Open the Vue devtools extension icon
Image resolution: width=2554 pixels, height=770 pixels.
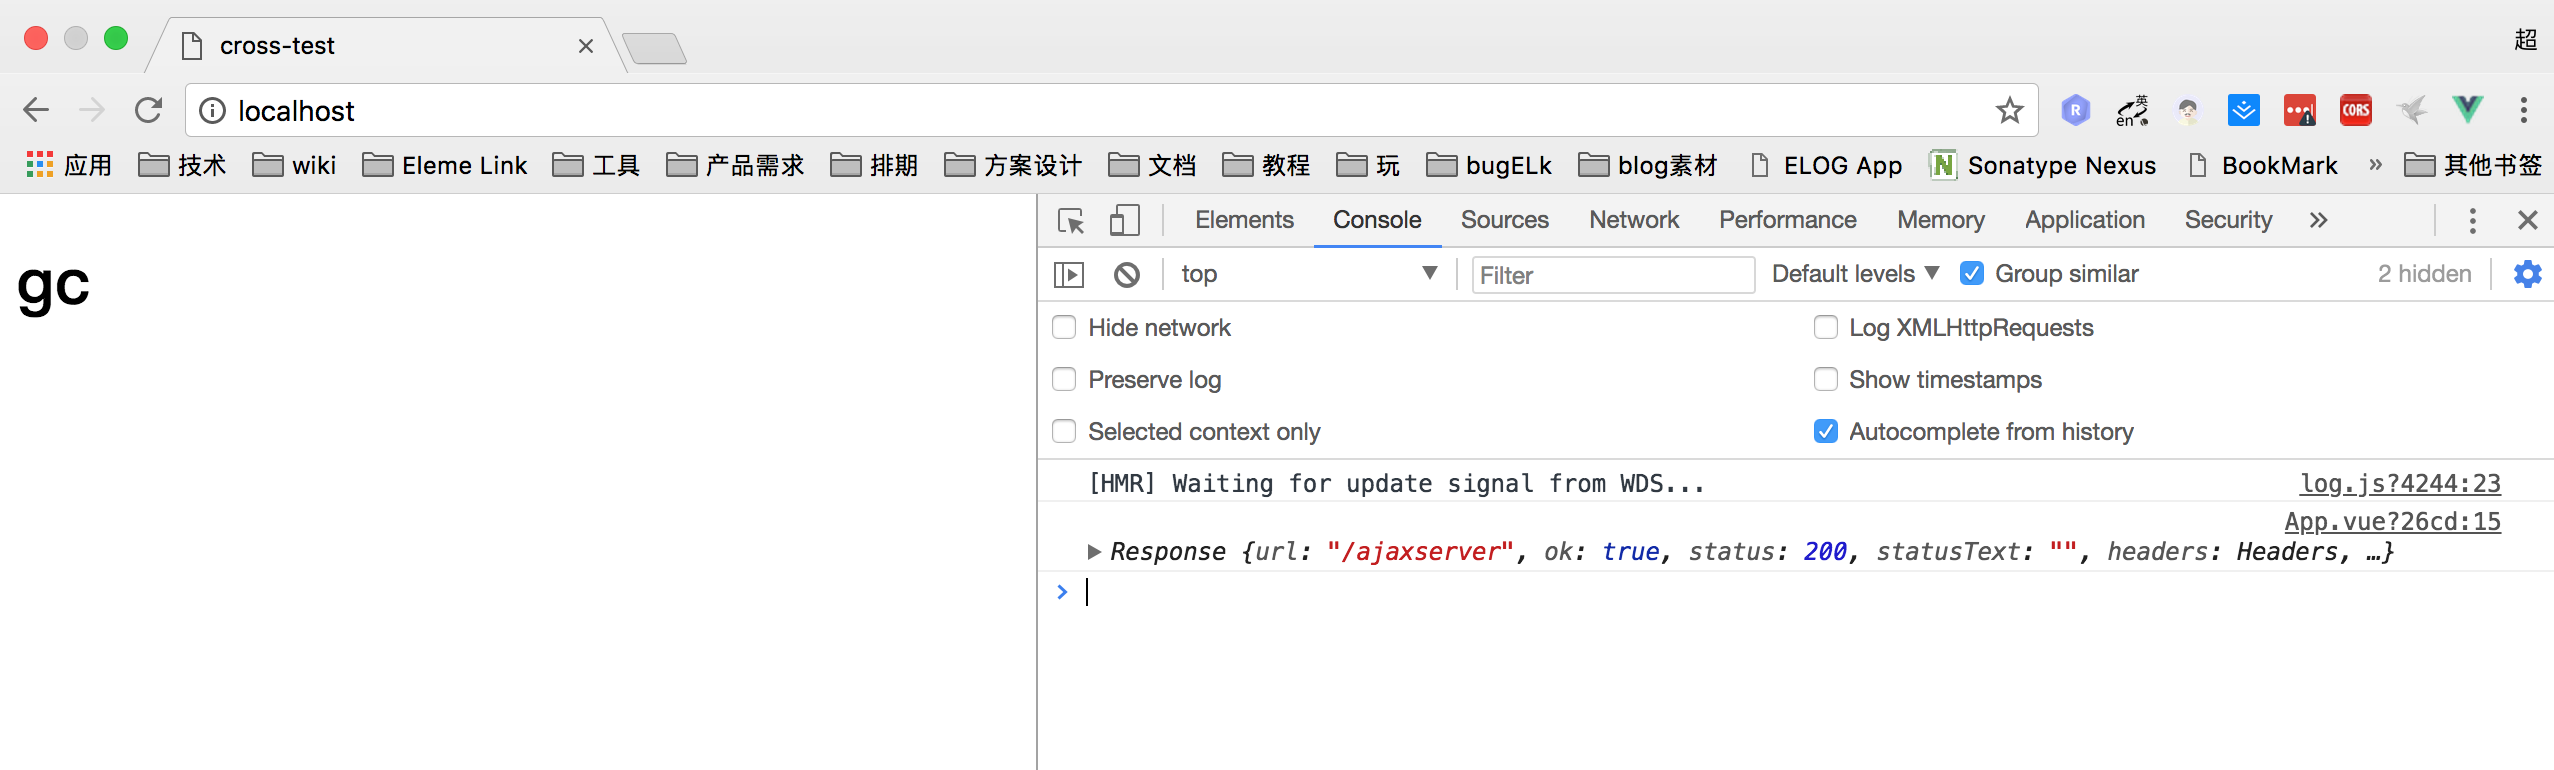pos(2467,110)
